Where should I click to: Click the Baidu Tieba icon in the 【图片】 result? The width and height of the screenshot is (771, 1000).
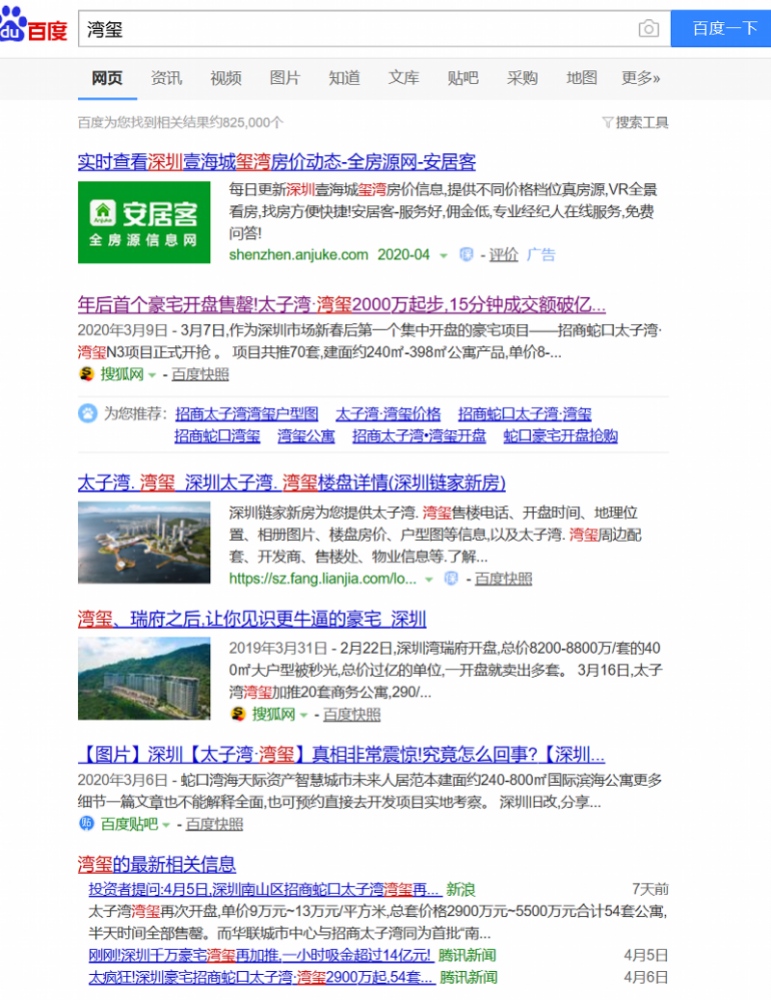[x=87, y=823]
